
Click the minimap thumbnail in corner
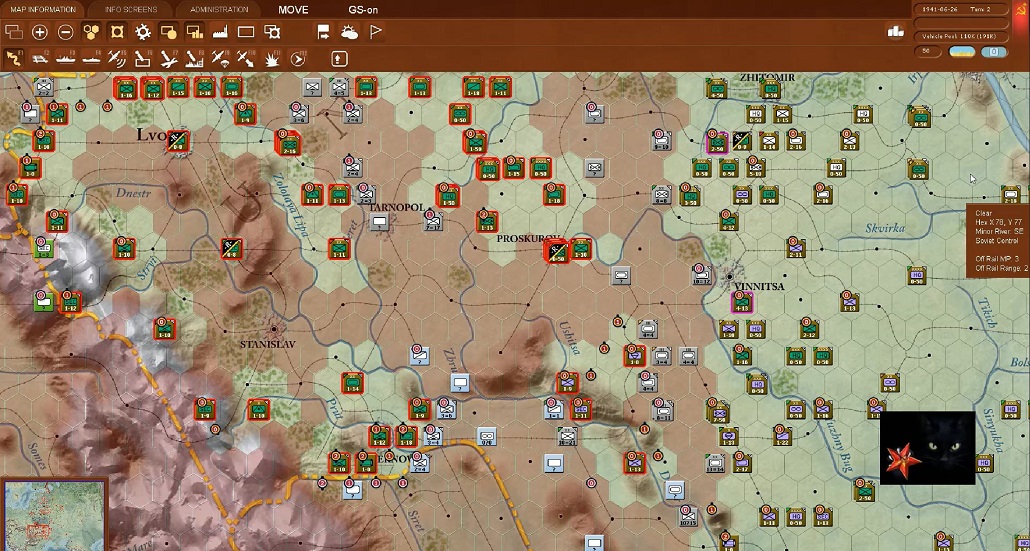coord(54,516)
